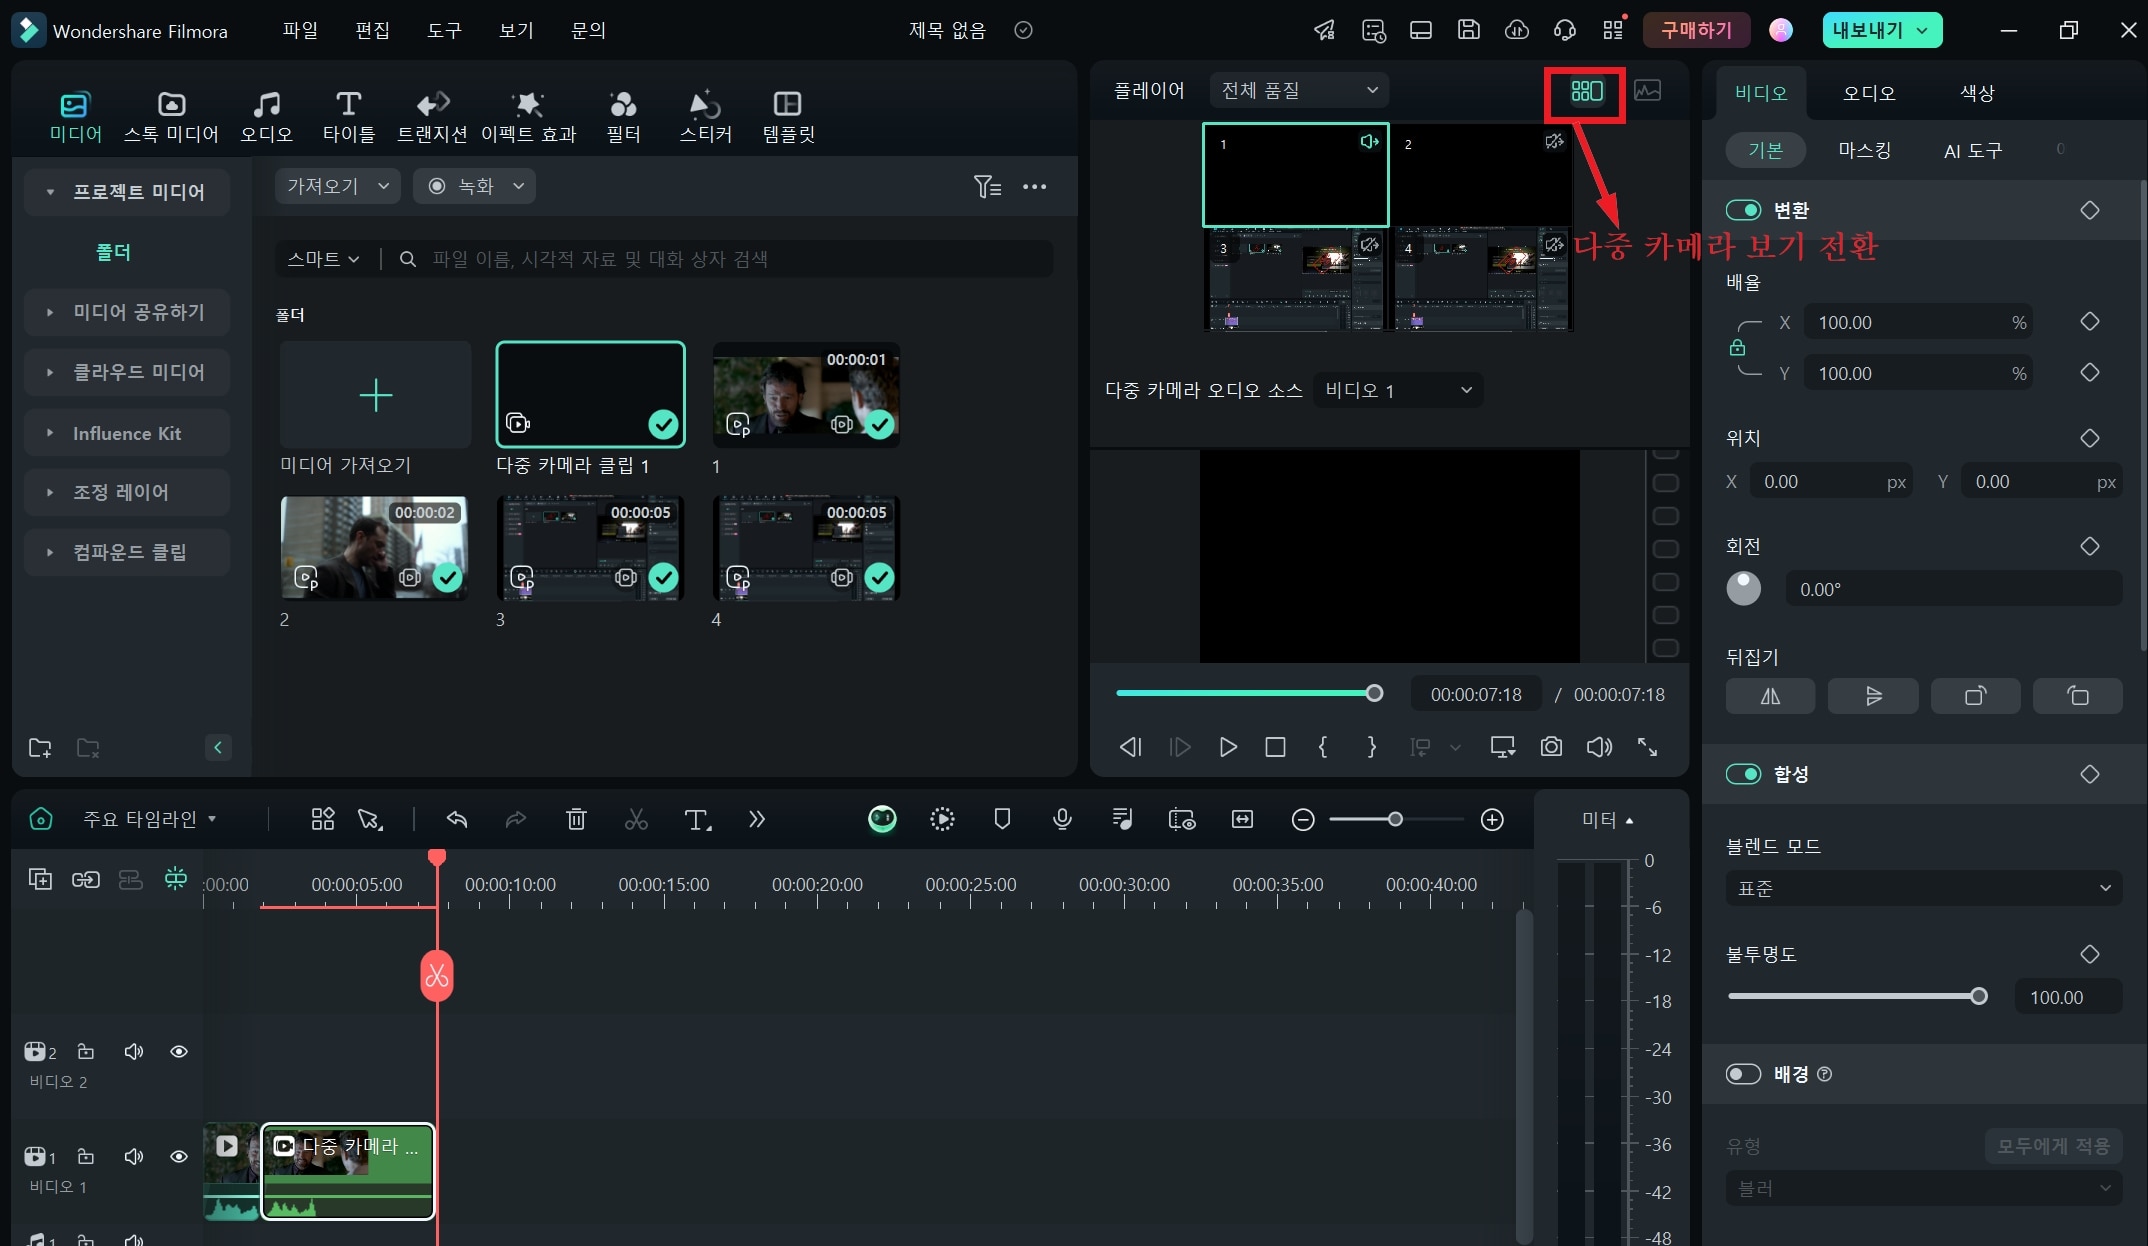
Task: Open the 파일 menu
Action: tap(299, 30)
